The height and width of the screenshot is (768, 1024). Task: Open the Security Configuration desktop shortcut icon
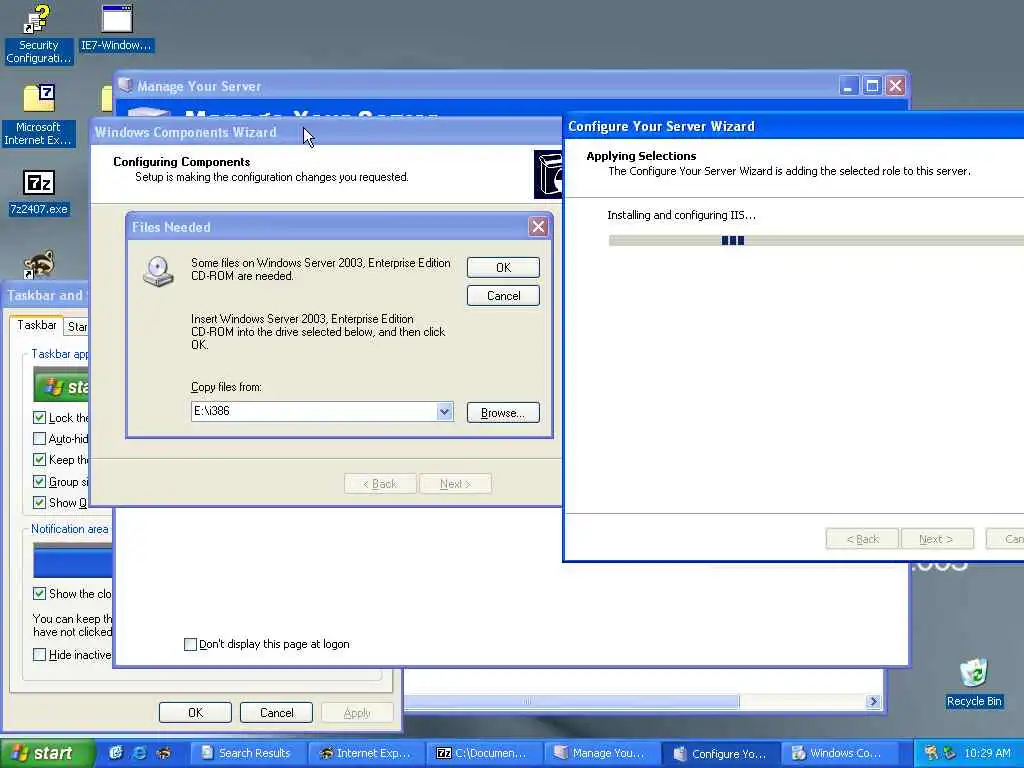pyautogui.click(x=38, y=34)
